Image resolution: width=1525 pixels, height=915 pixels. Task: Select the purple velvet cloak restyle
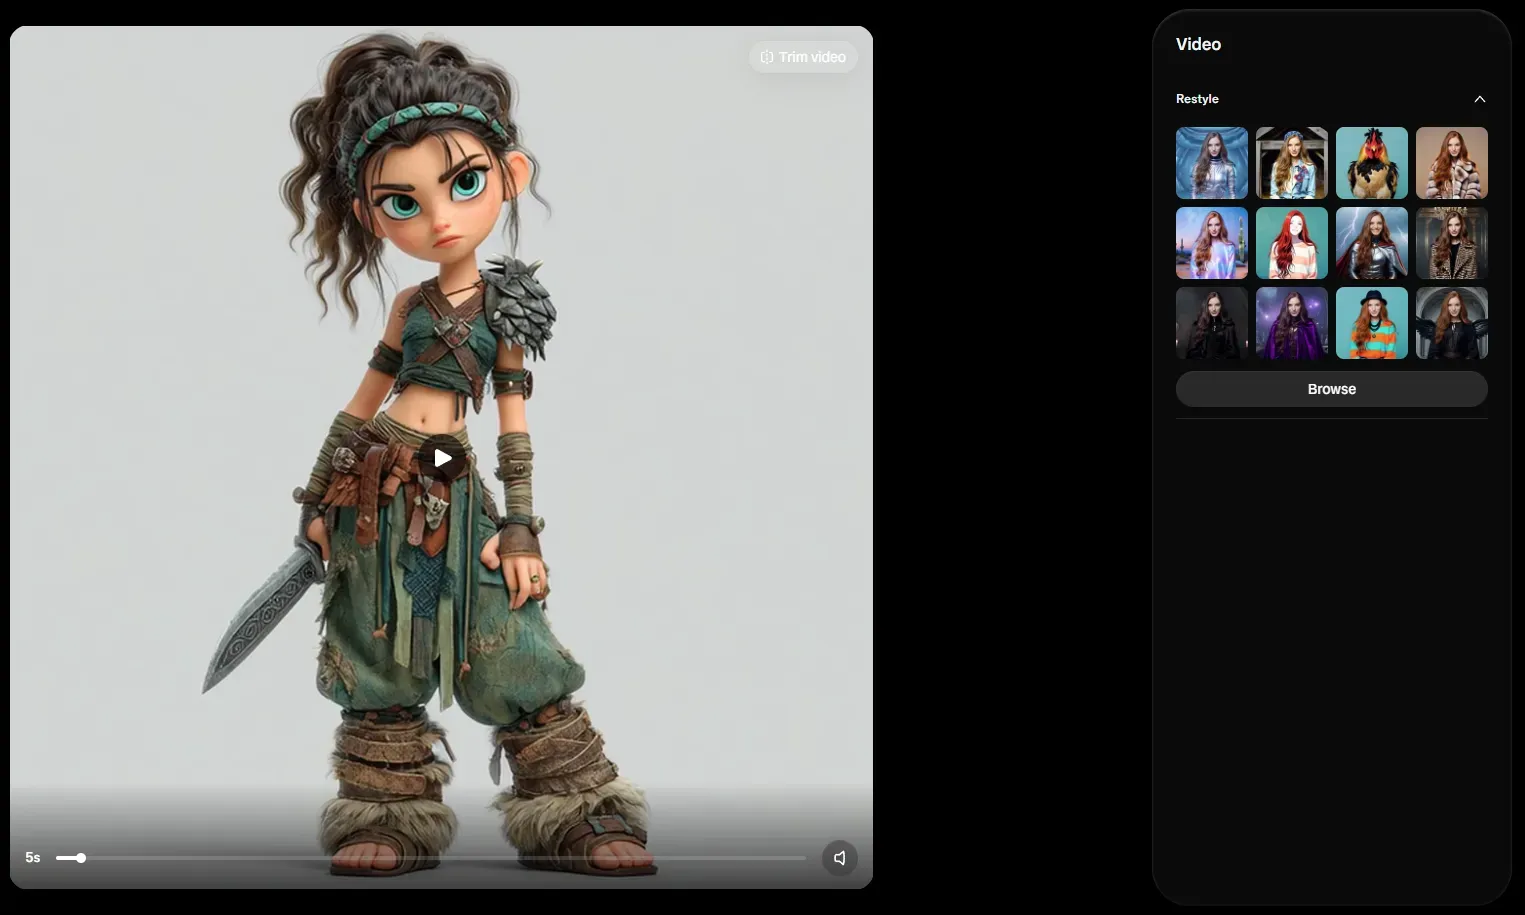coord(1291,323)
